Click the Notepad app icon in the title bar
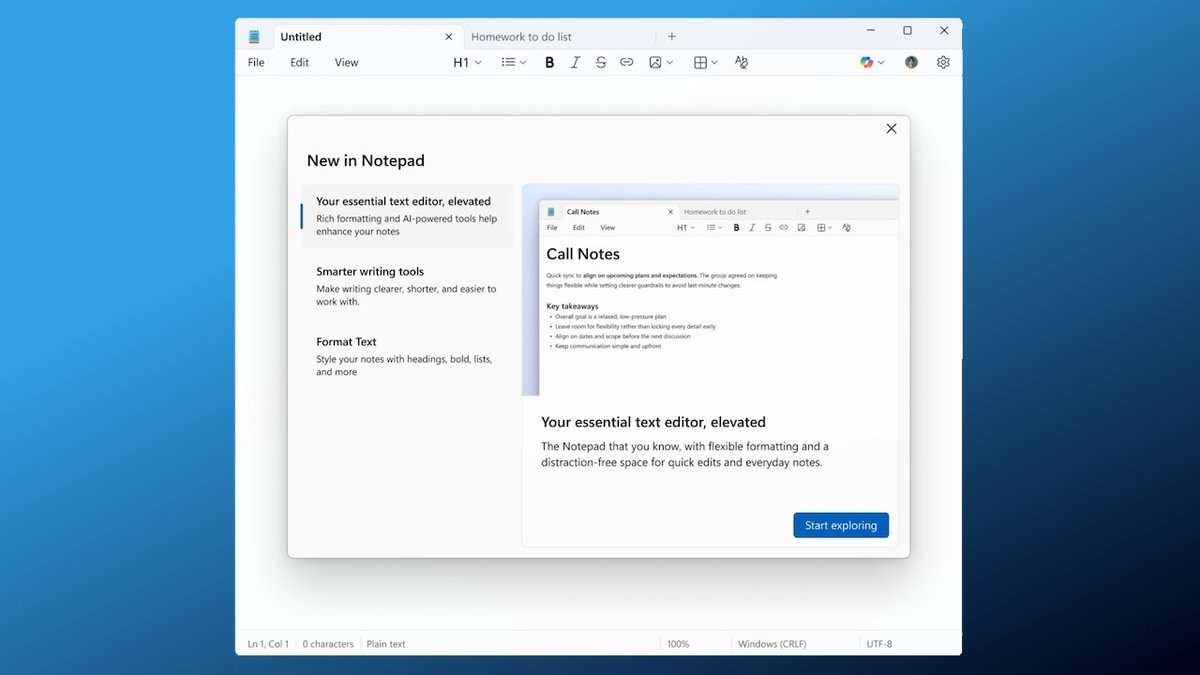1200x675 pixels. coord(254,37)
